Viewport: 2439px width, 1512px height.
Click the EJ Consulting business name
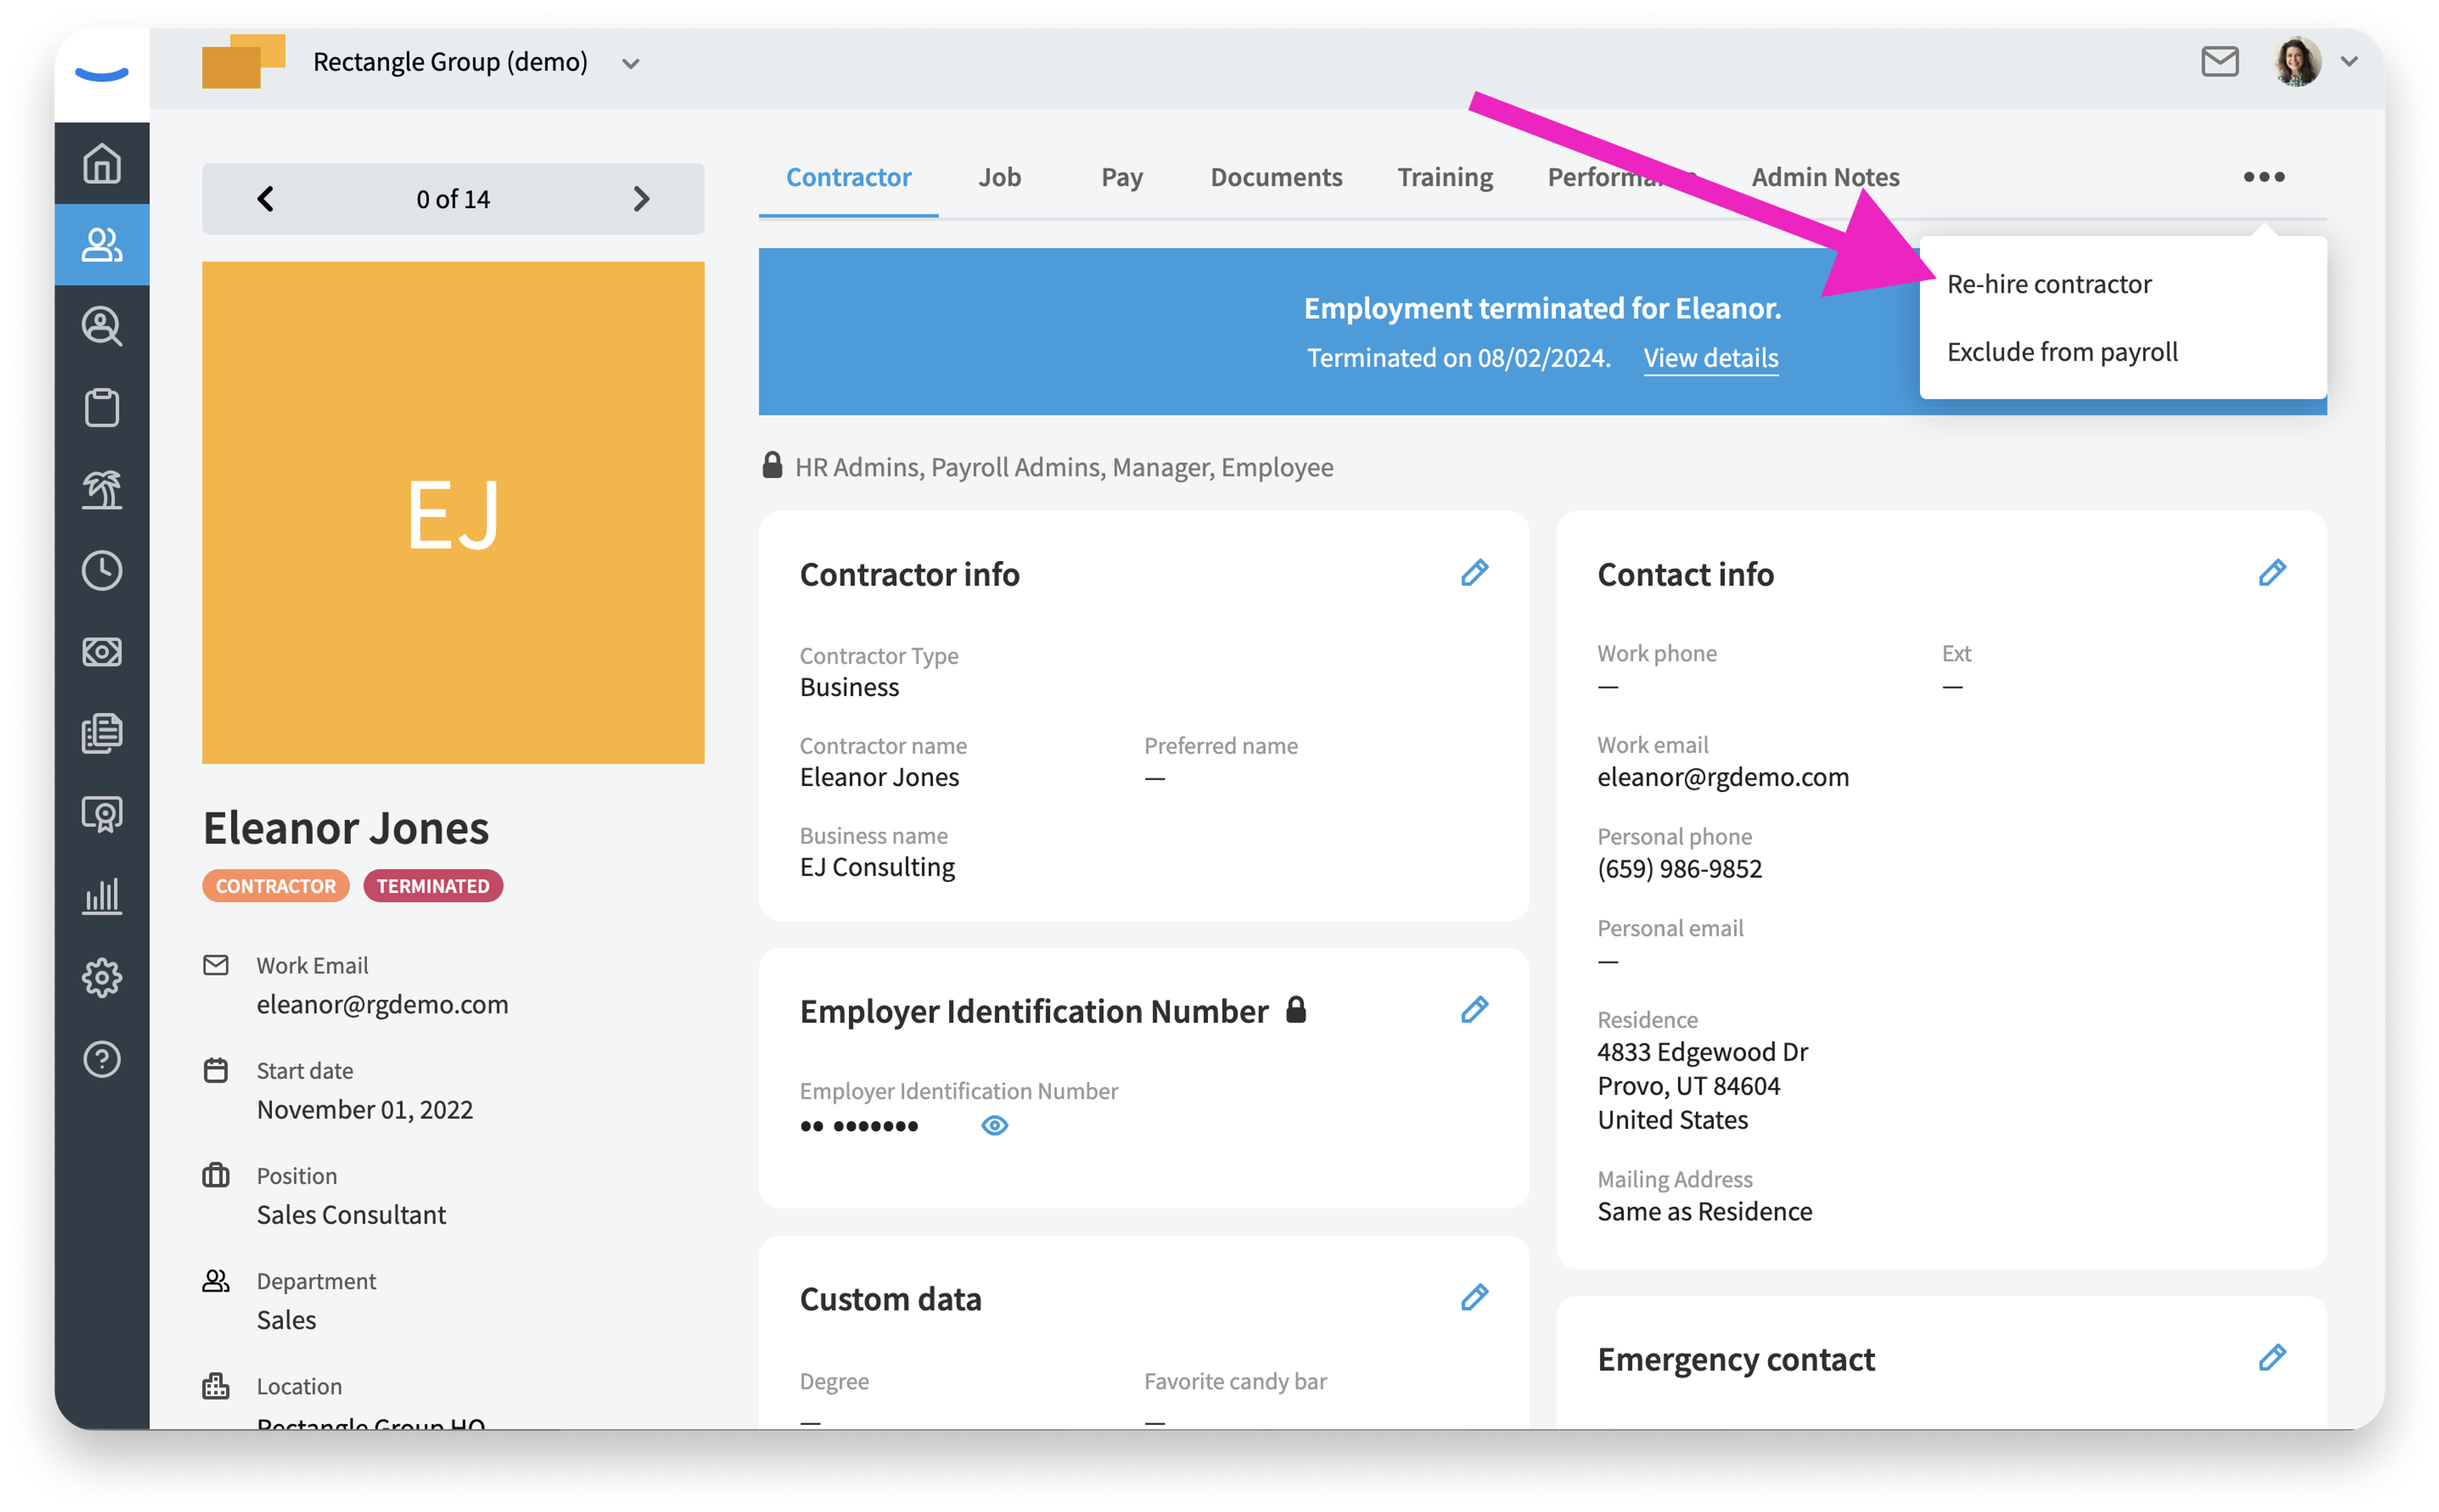click(877, 867)
